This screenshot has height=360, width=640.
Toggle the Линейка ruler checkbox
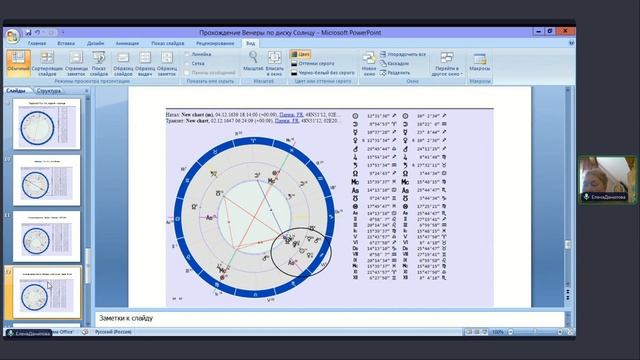[x=187, y=54]
